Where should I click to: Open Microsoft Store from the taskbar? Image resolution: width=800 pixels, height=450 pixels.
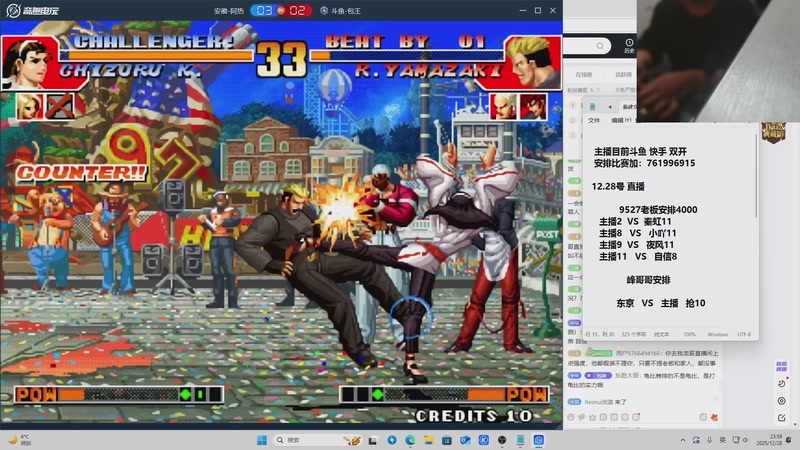[447, 440]
